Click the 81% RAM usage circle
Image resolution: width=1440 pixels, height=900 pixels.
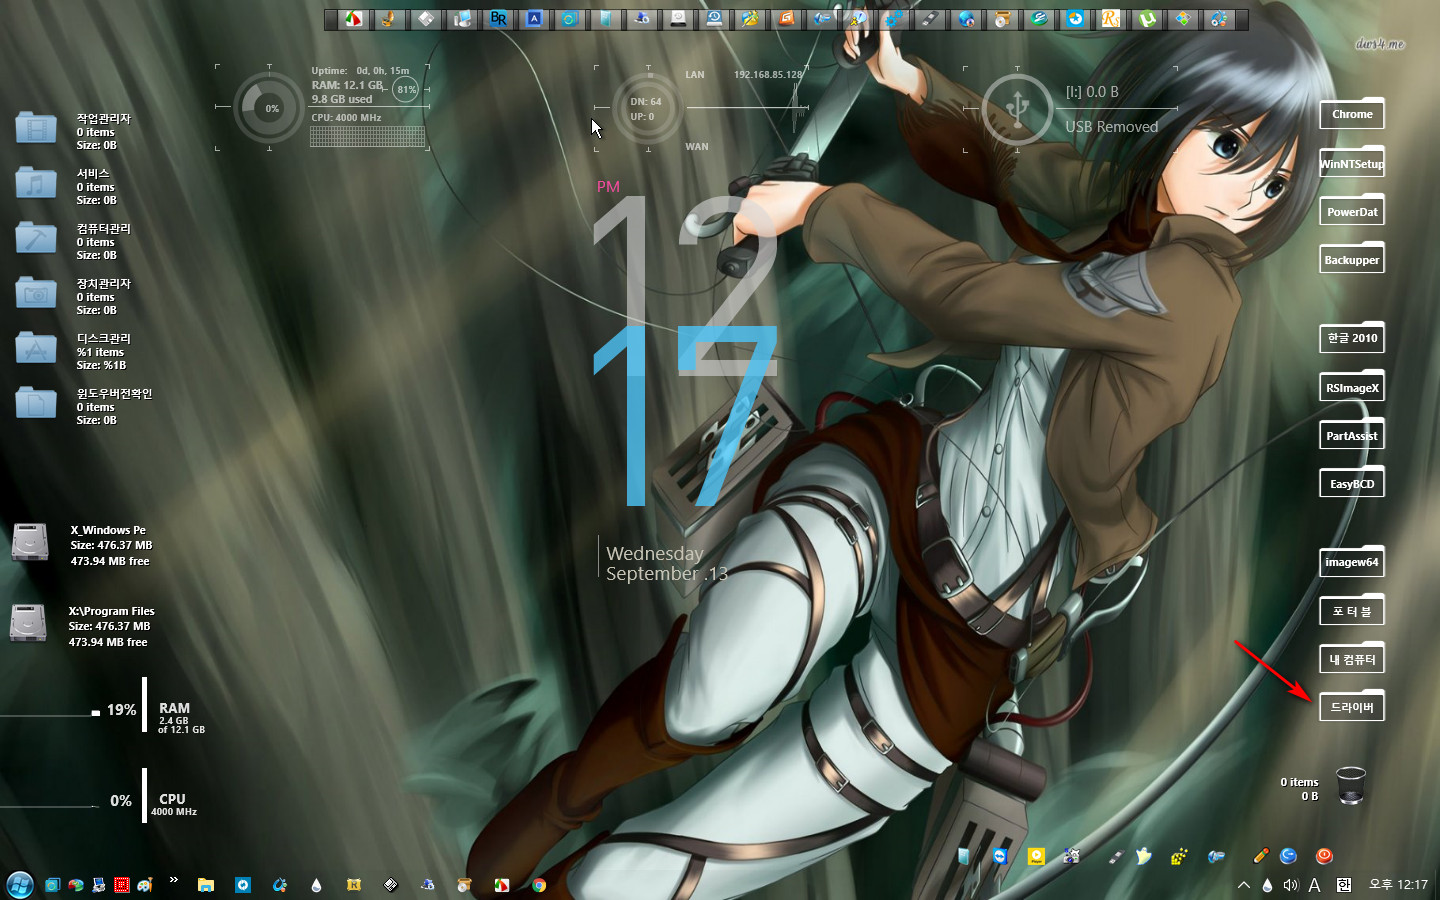click(406, 89)
